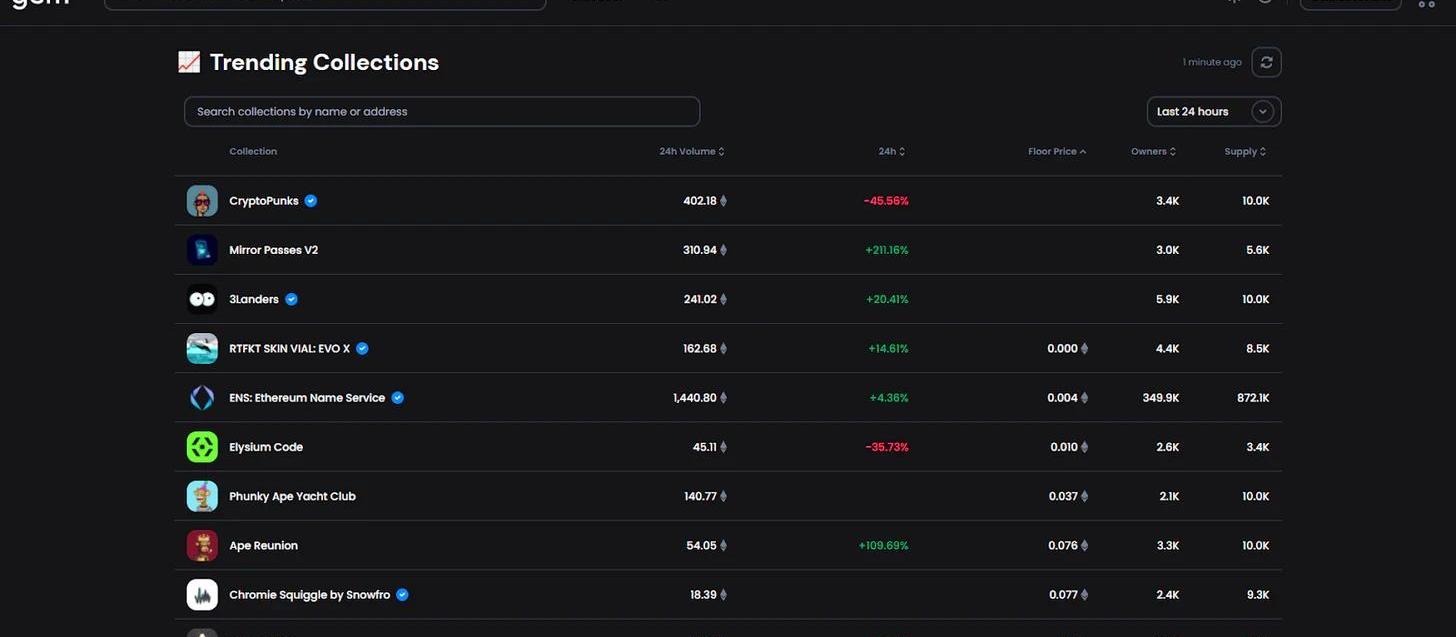Click the Chromie Squiggle by Snowfro avatar
The width and height of the screenshot is (1456, 637).
202,595
